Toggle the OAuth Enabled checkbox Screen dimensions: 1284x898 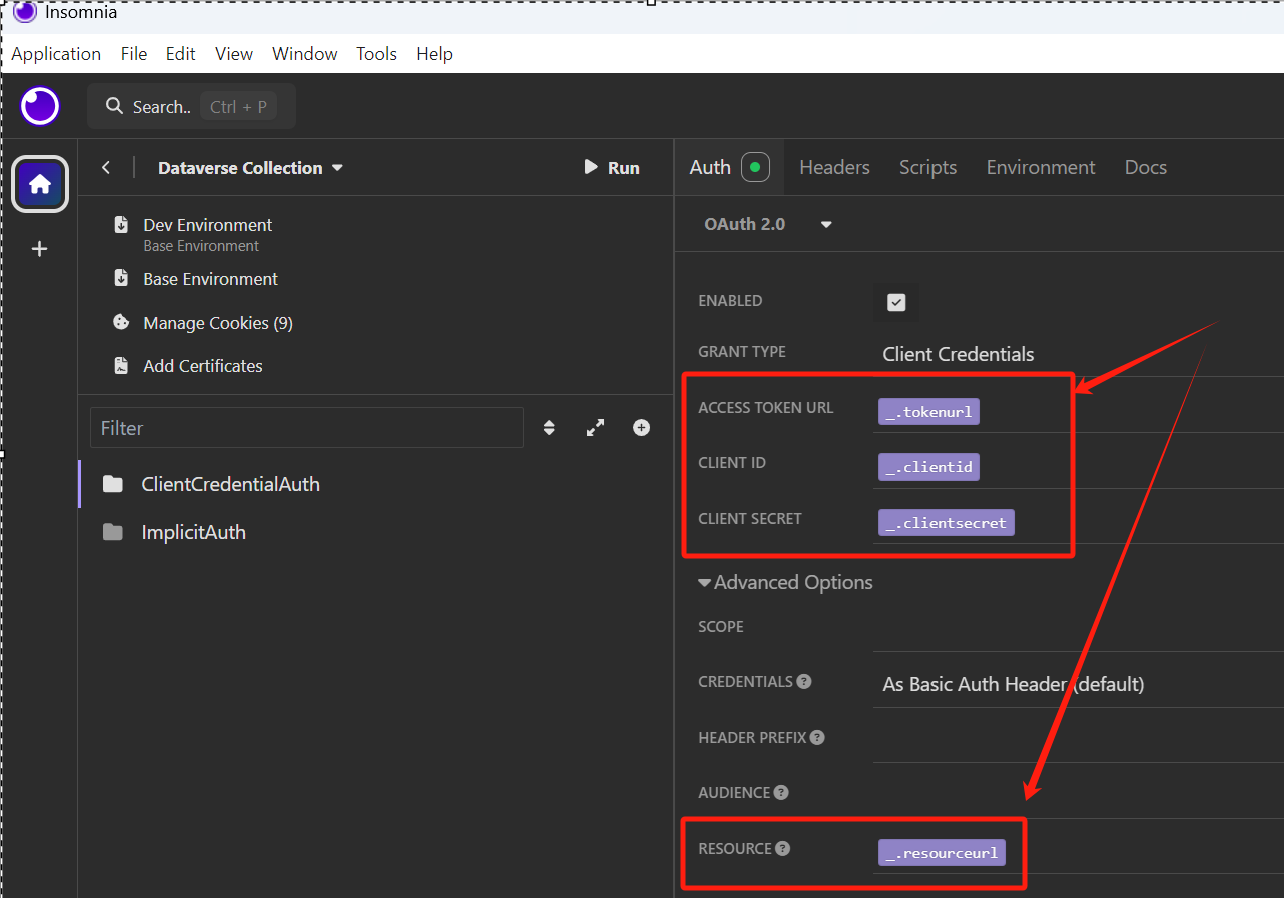(896, 302)
